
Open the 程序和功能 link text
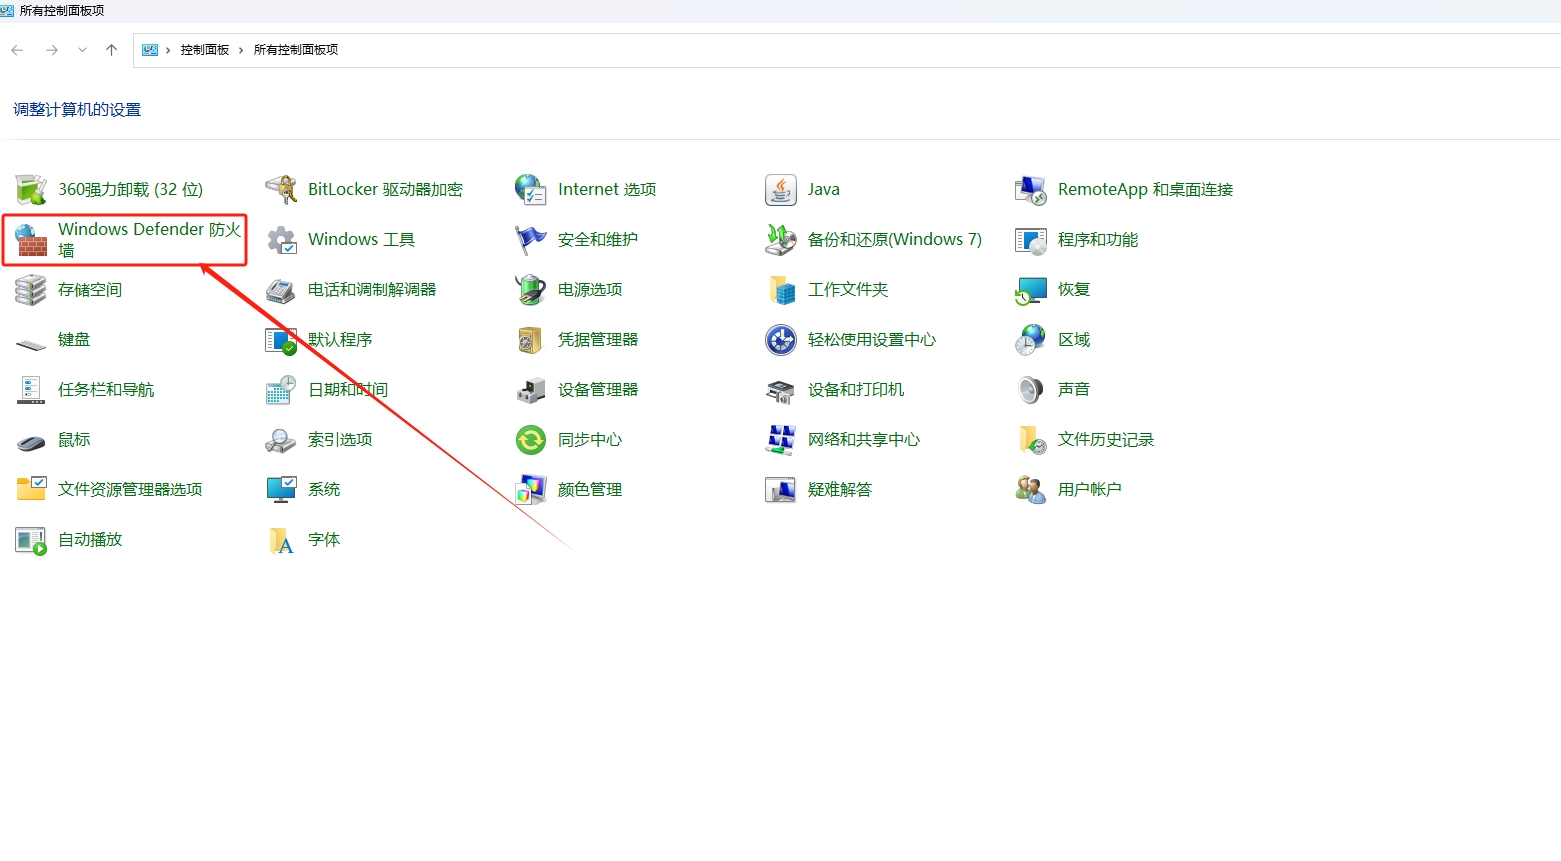click(x=1098, y=240)
